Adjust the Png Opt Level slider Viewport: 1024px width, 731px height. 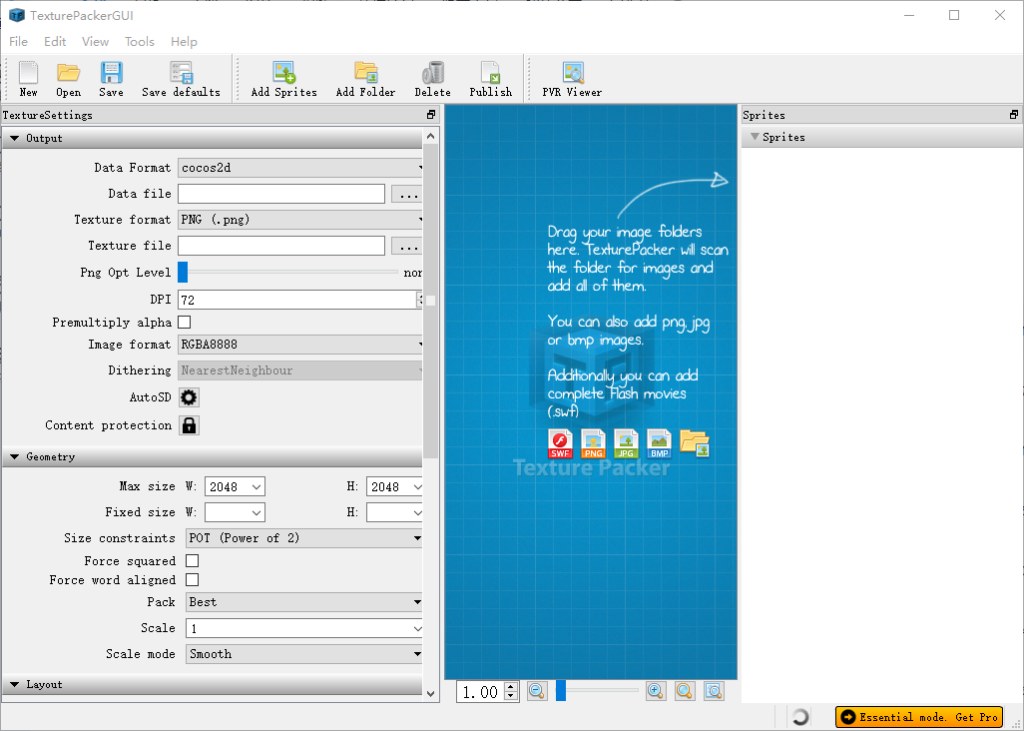point(183,272)
